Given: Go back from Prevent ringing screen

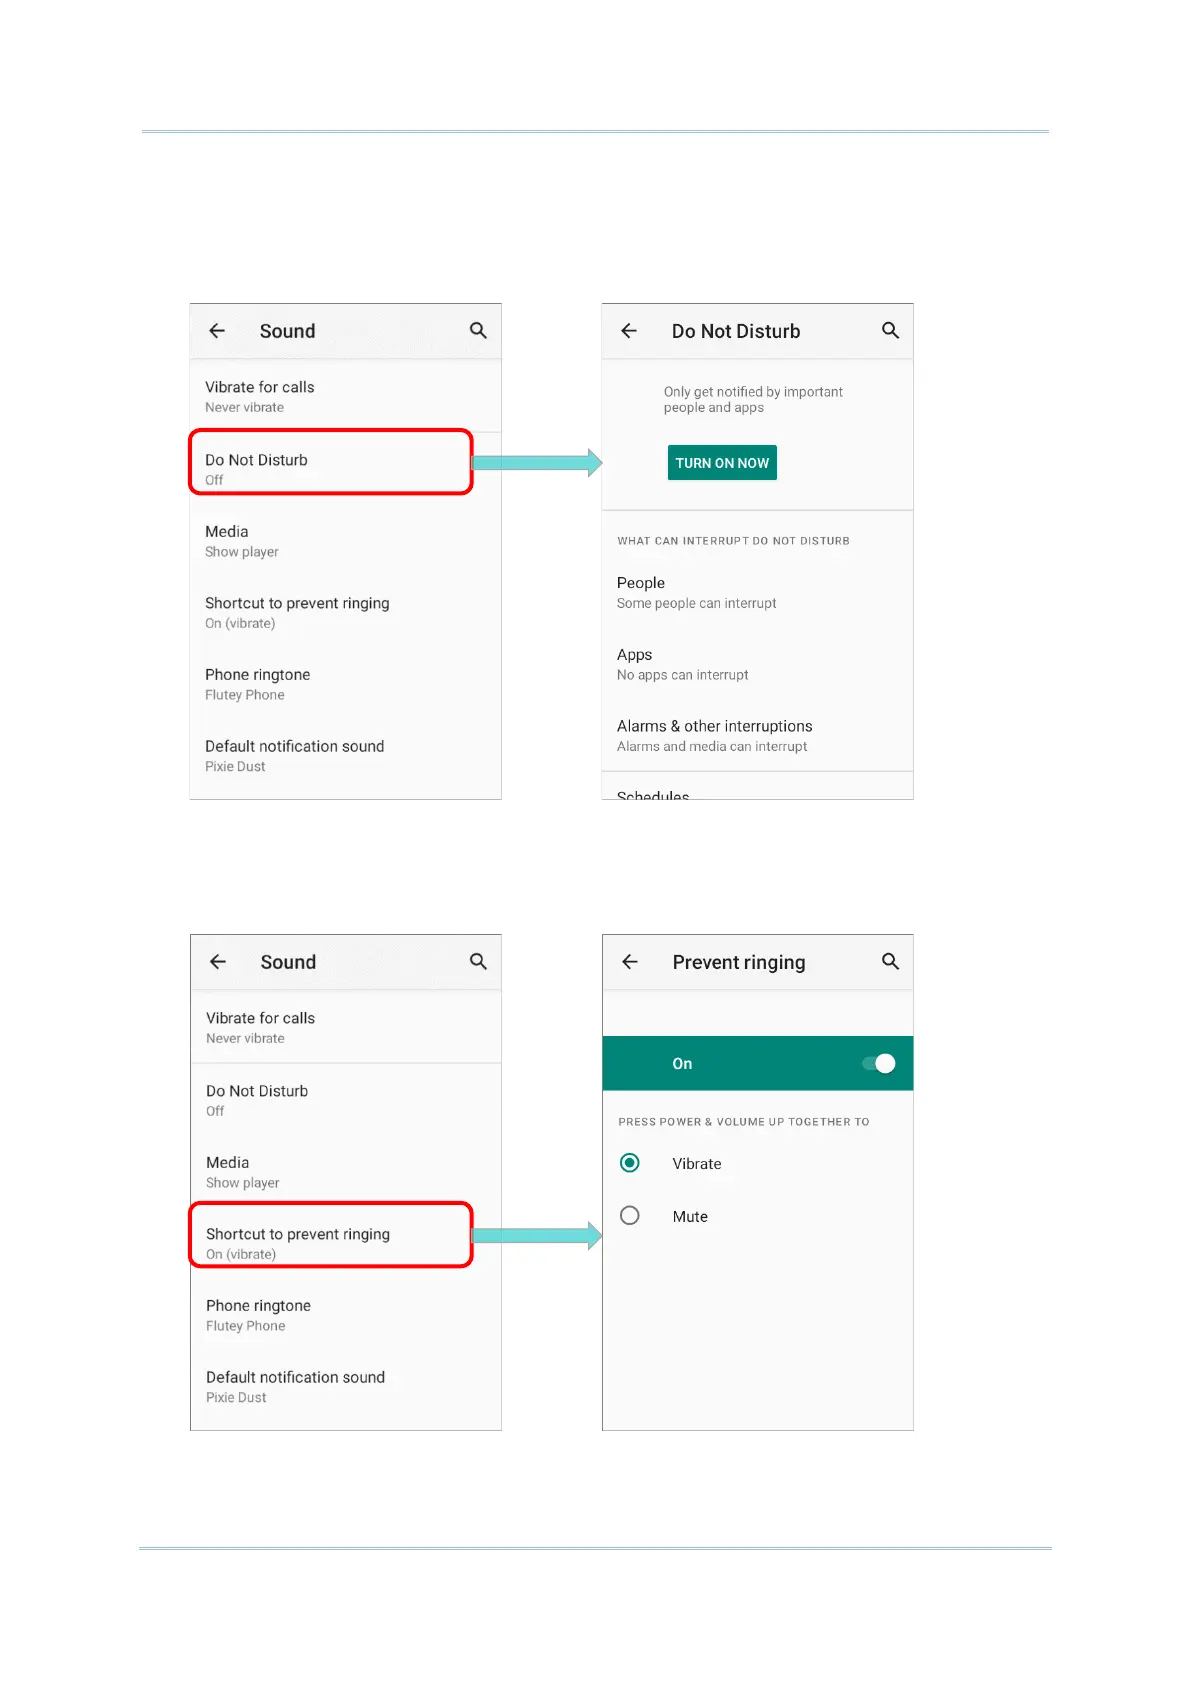Looking at the screenshot, I should coord(630,962).
